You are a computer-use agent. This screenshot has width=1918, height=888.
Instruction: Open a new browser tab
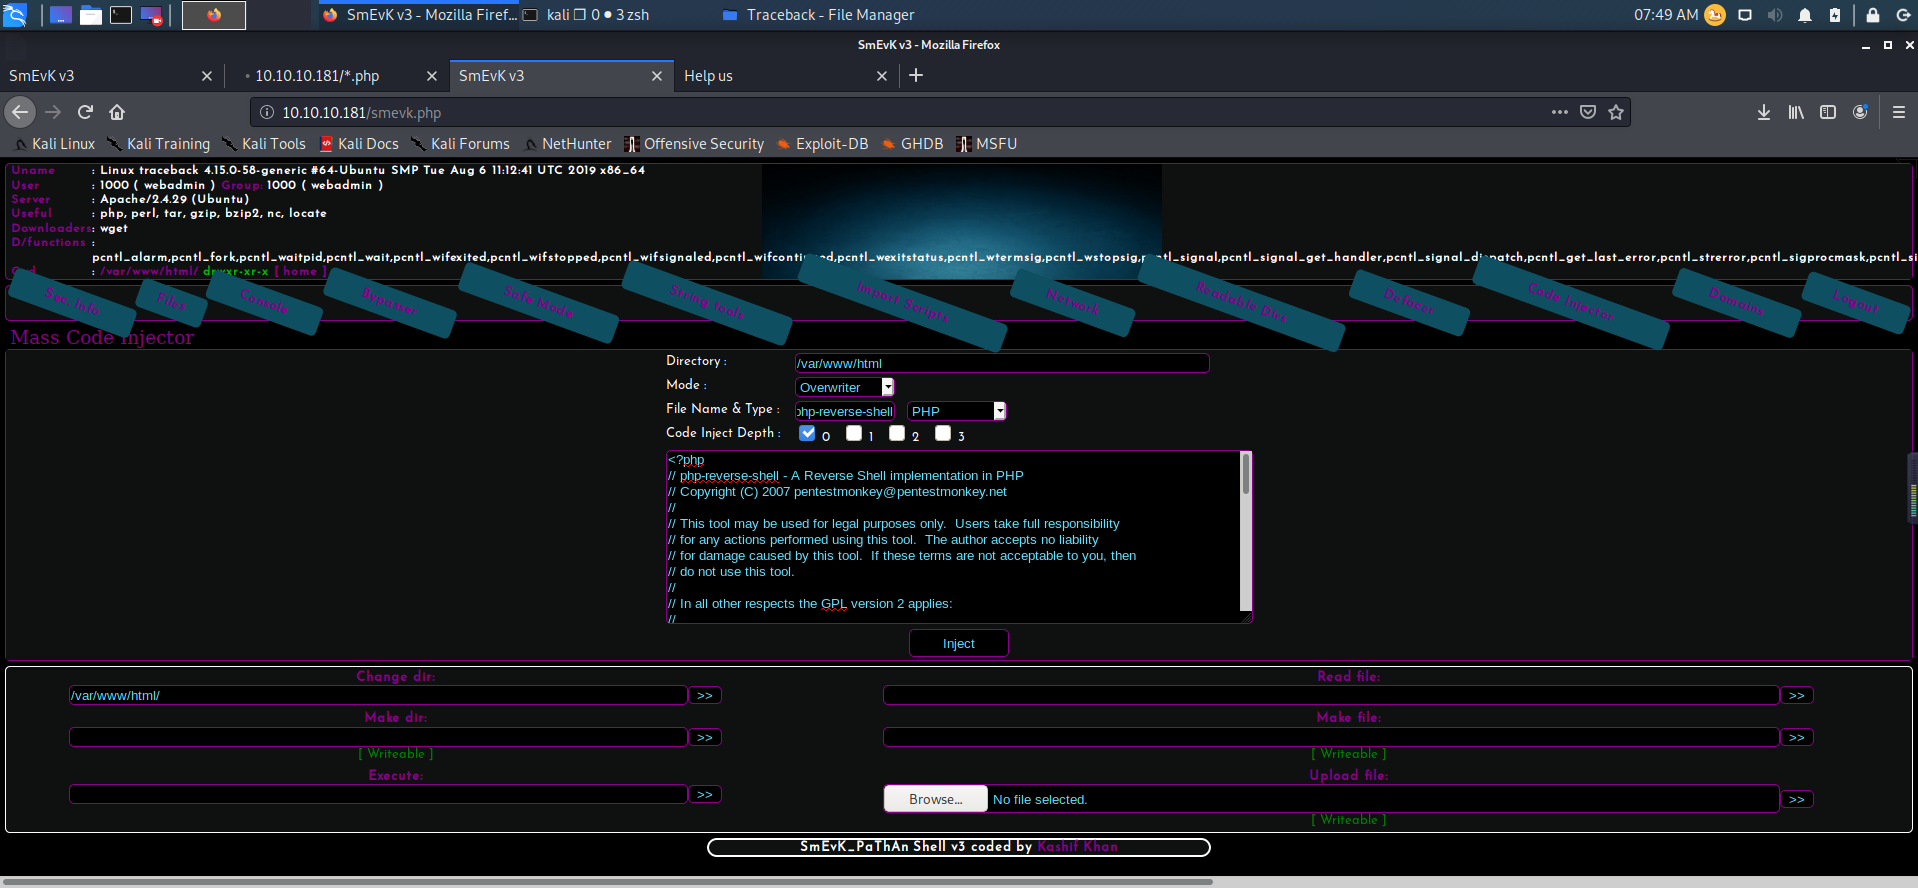coord(915,76)
